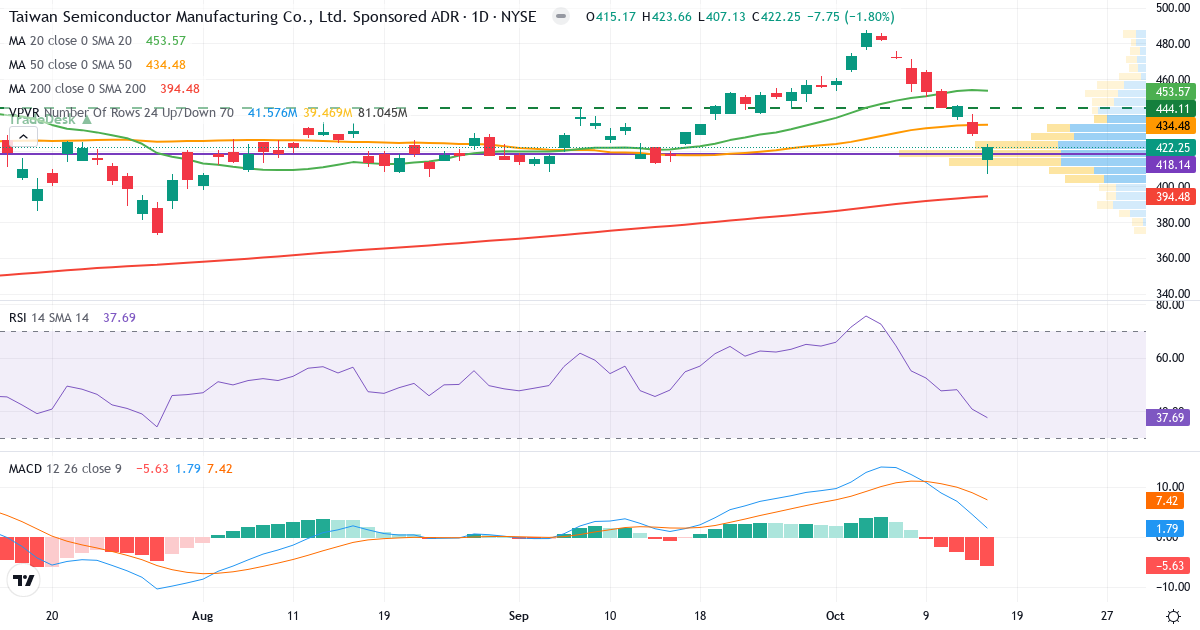1200x630 pixels.
Task: Click the RSI legend value 37.69
Action: tap(120, 318)
